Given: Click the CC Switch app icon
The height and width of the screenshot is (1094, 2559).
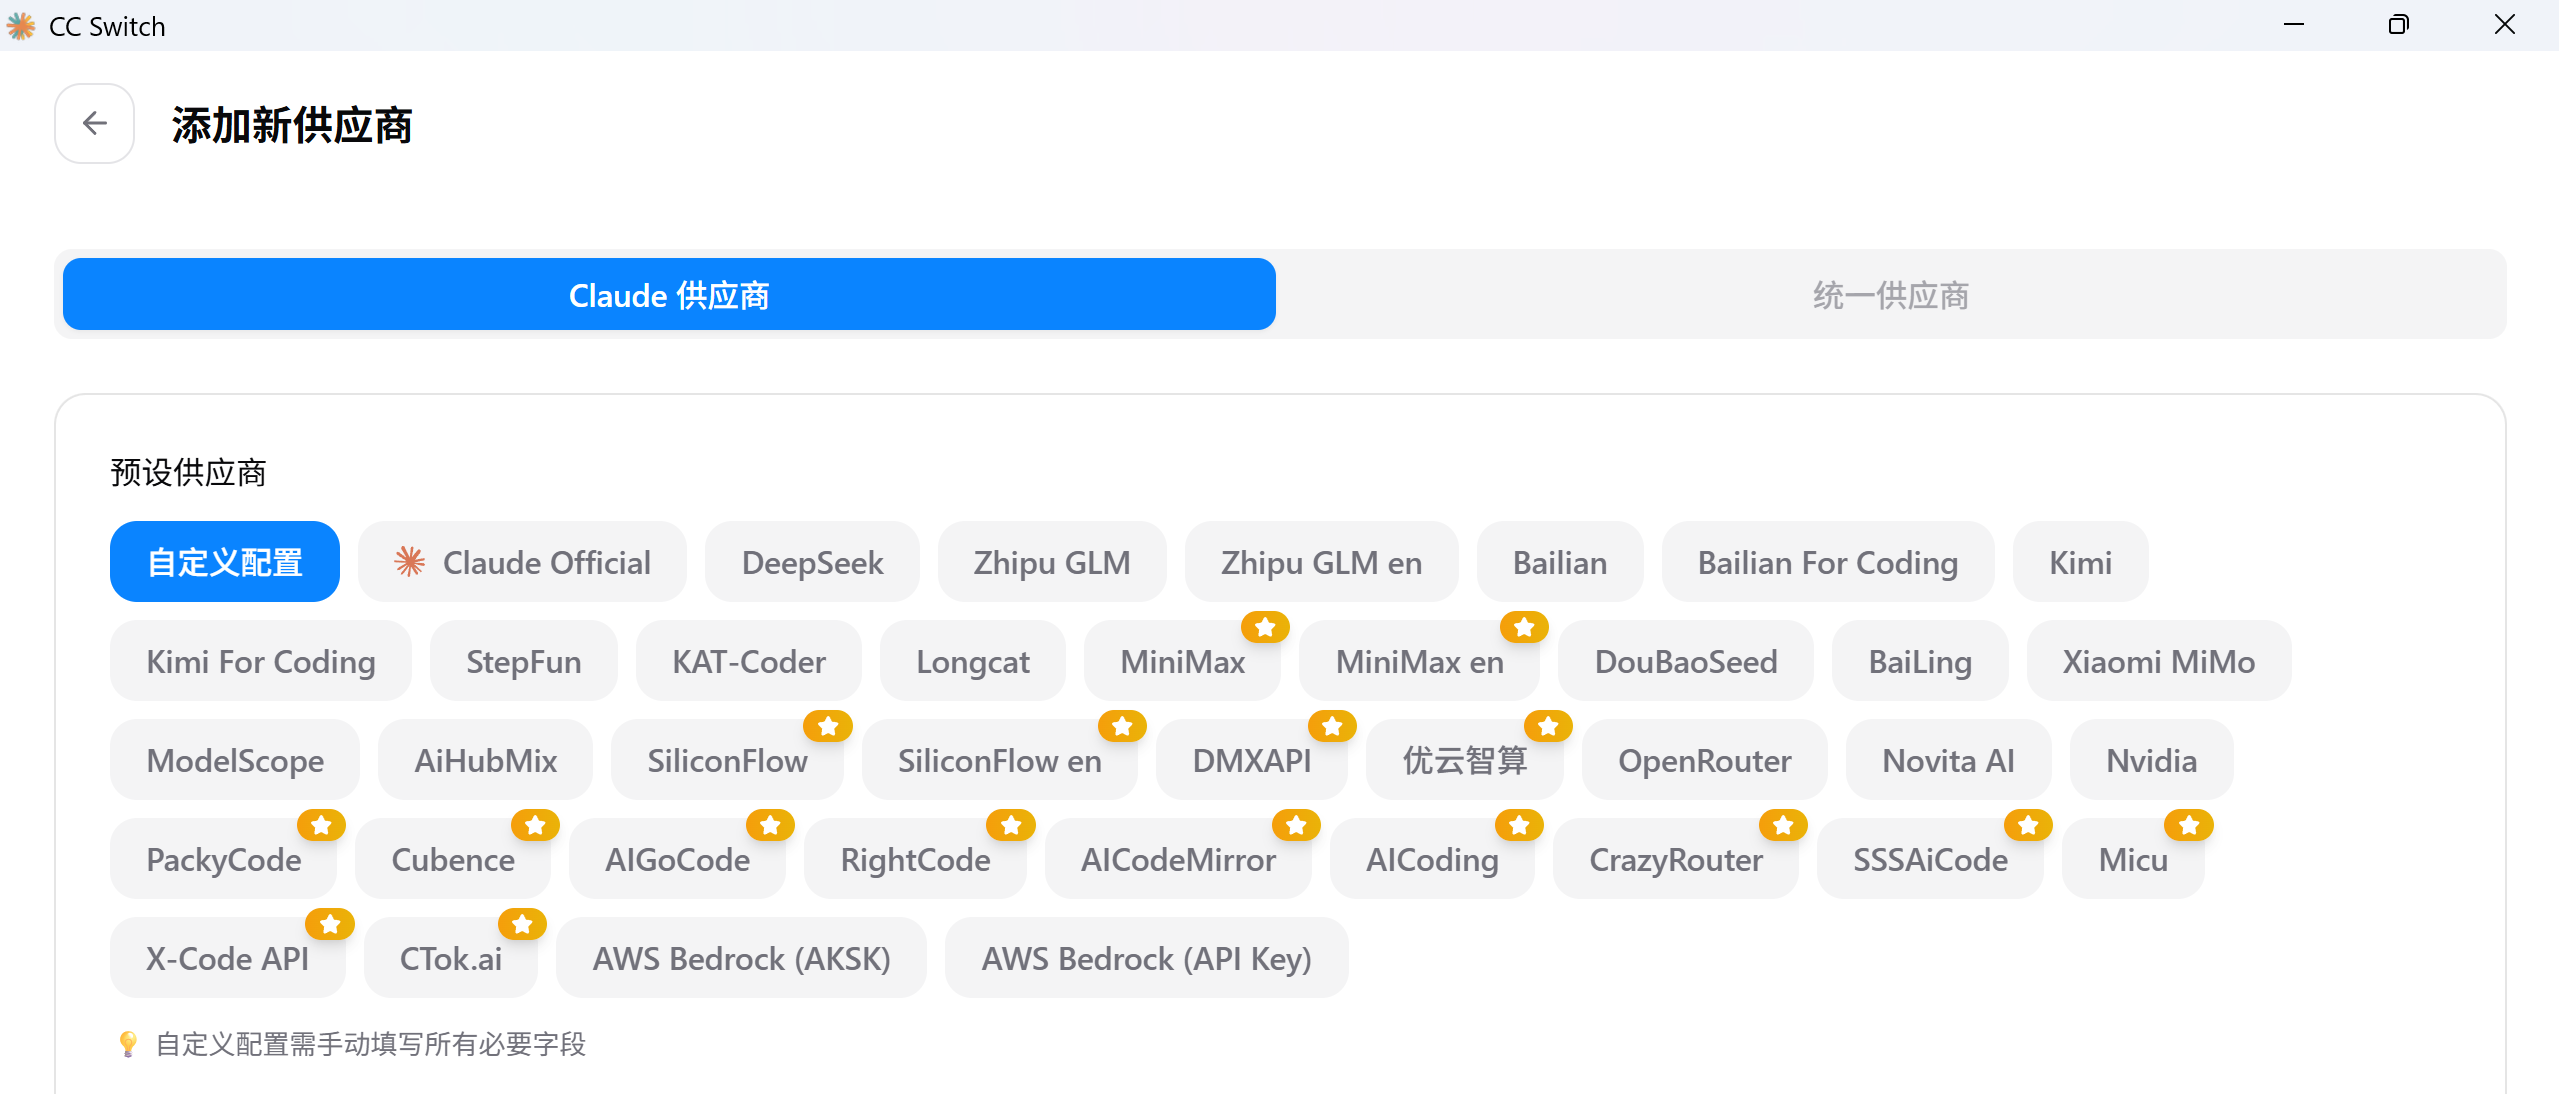Looking at the screenshot, I should (21, 26).
